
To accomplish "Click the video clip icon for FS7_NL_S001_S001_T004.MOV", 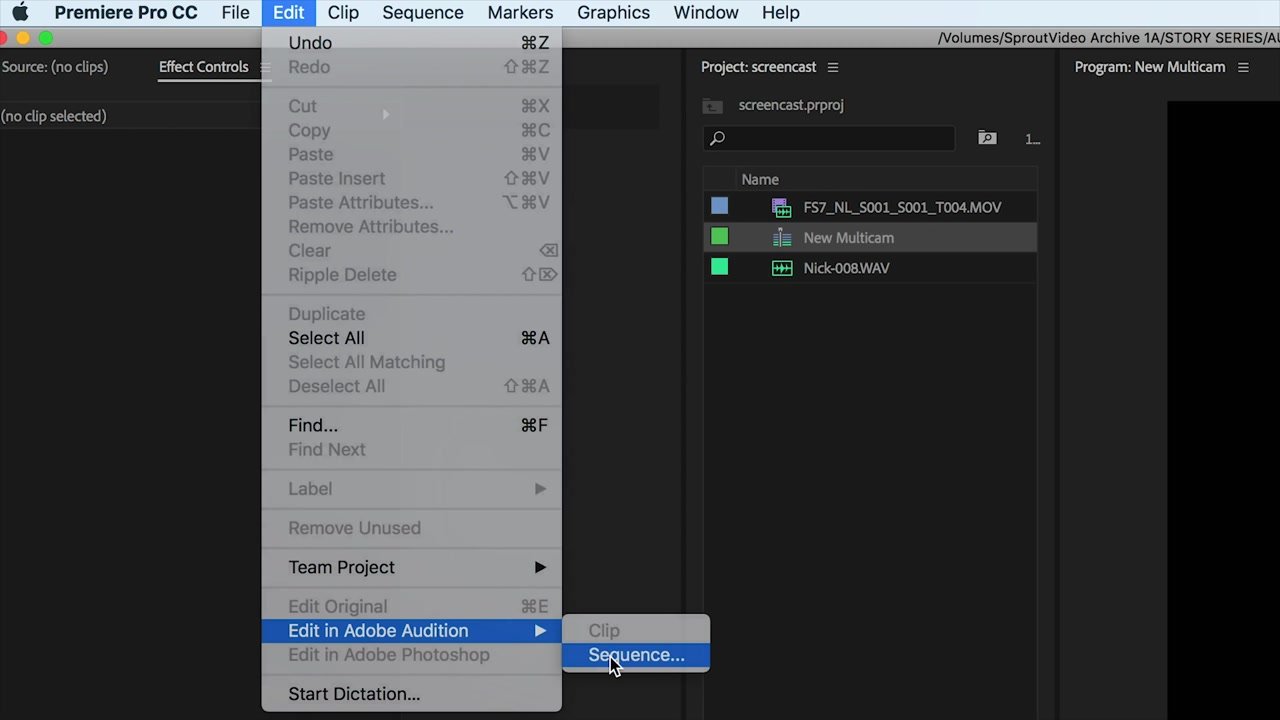I will tap(782, 207).
